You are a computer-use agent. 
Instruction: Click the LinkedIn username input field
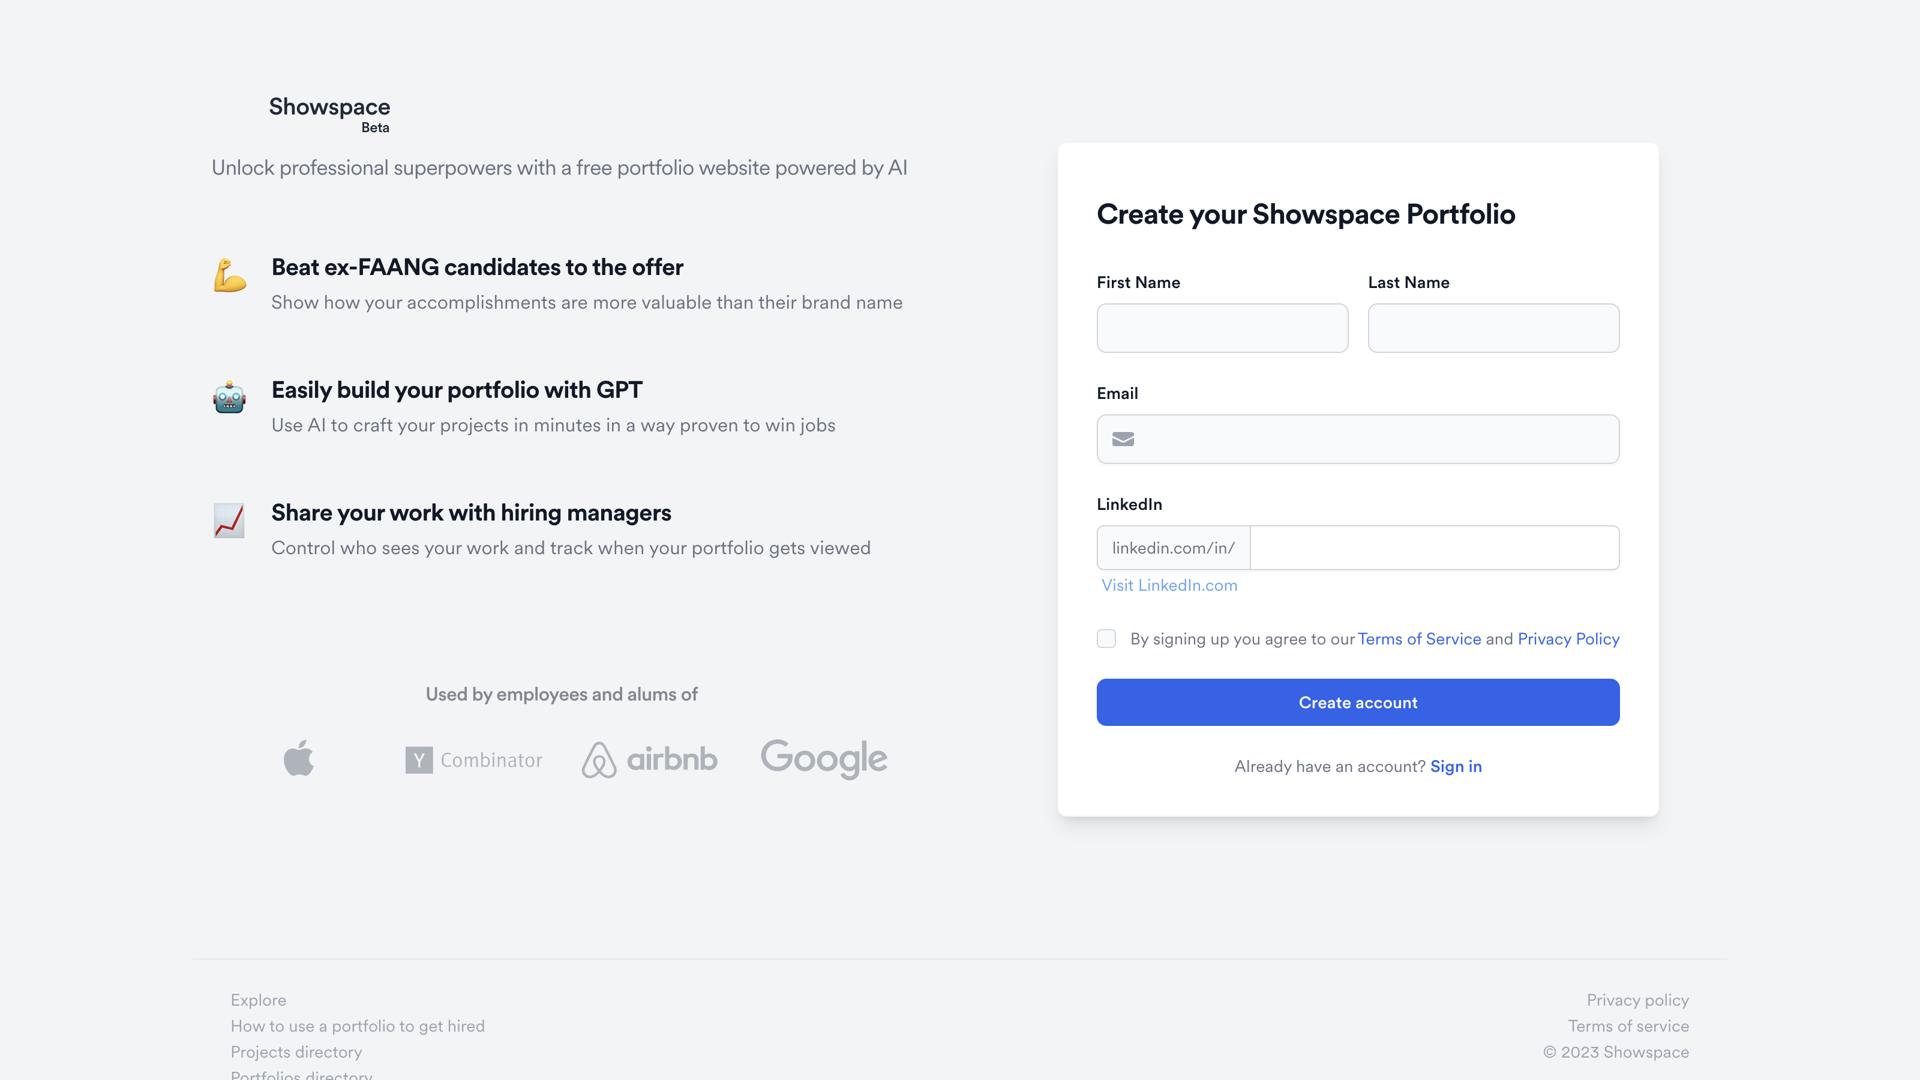(1434, 548)
